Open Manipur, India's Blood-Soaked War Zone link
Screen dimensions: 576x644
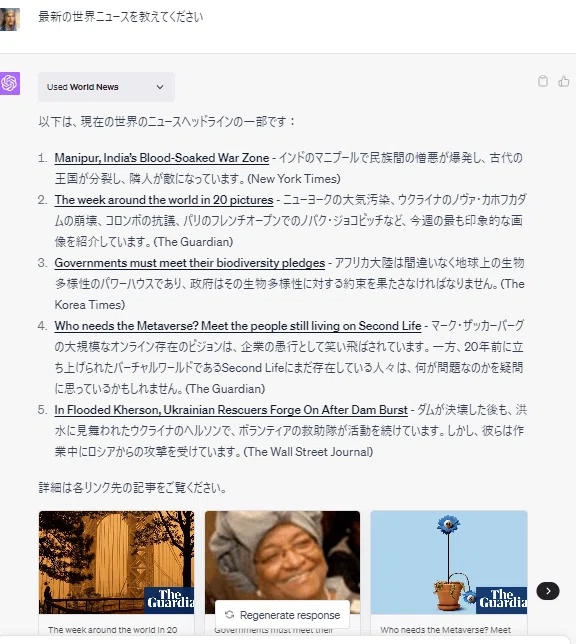coord(162,158)
